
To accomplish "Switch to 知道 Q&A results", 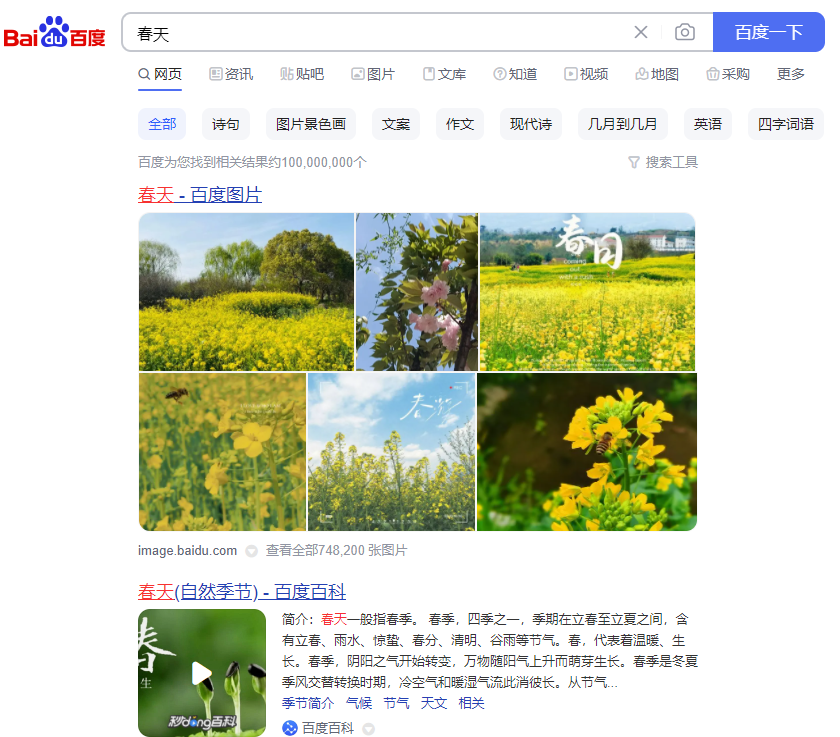I will point(515,73).
